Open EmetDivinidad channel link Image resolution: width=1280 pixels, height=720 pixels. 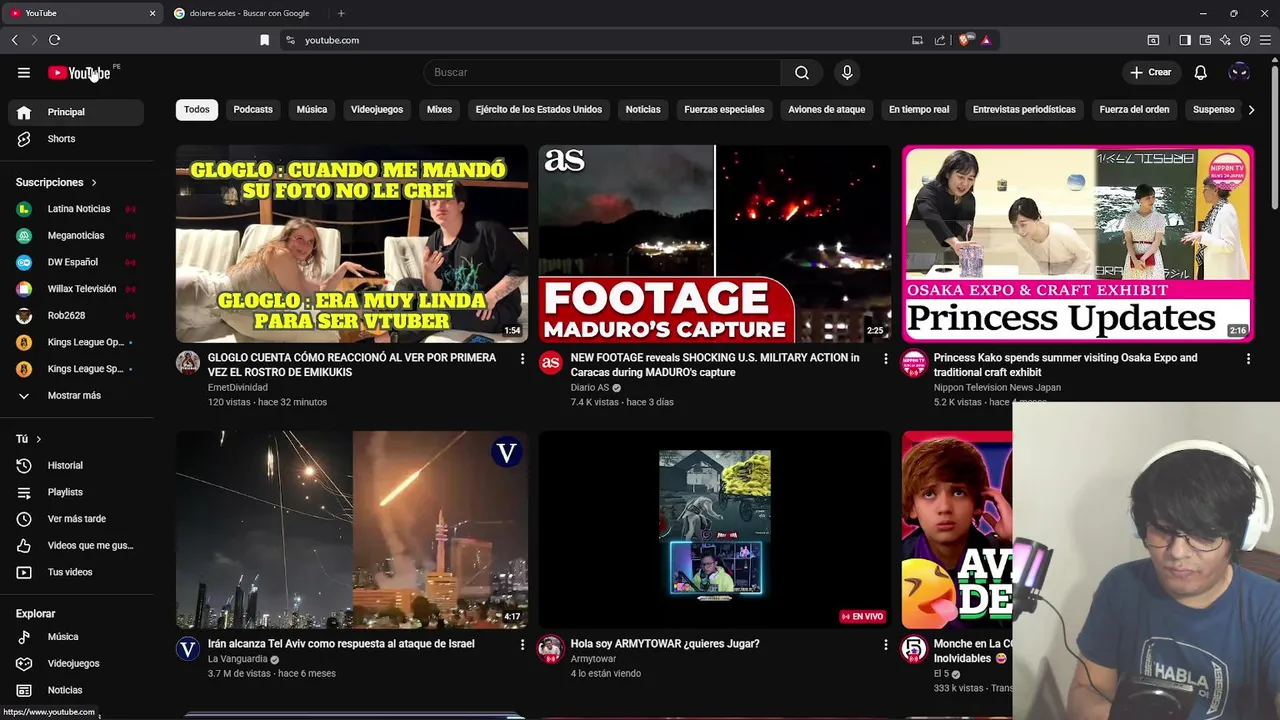coord(238,387)
